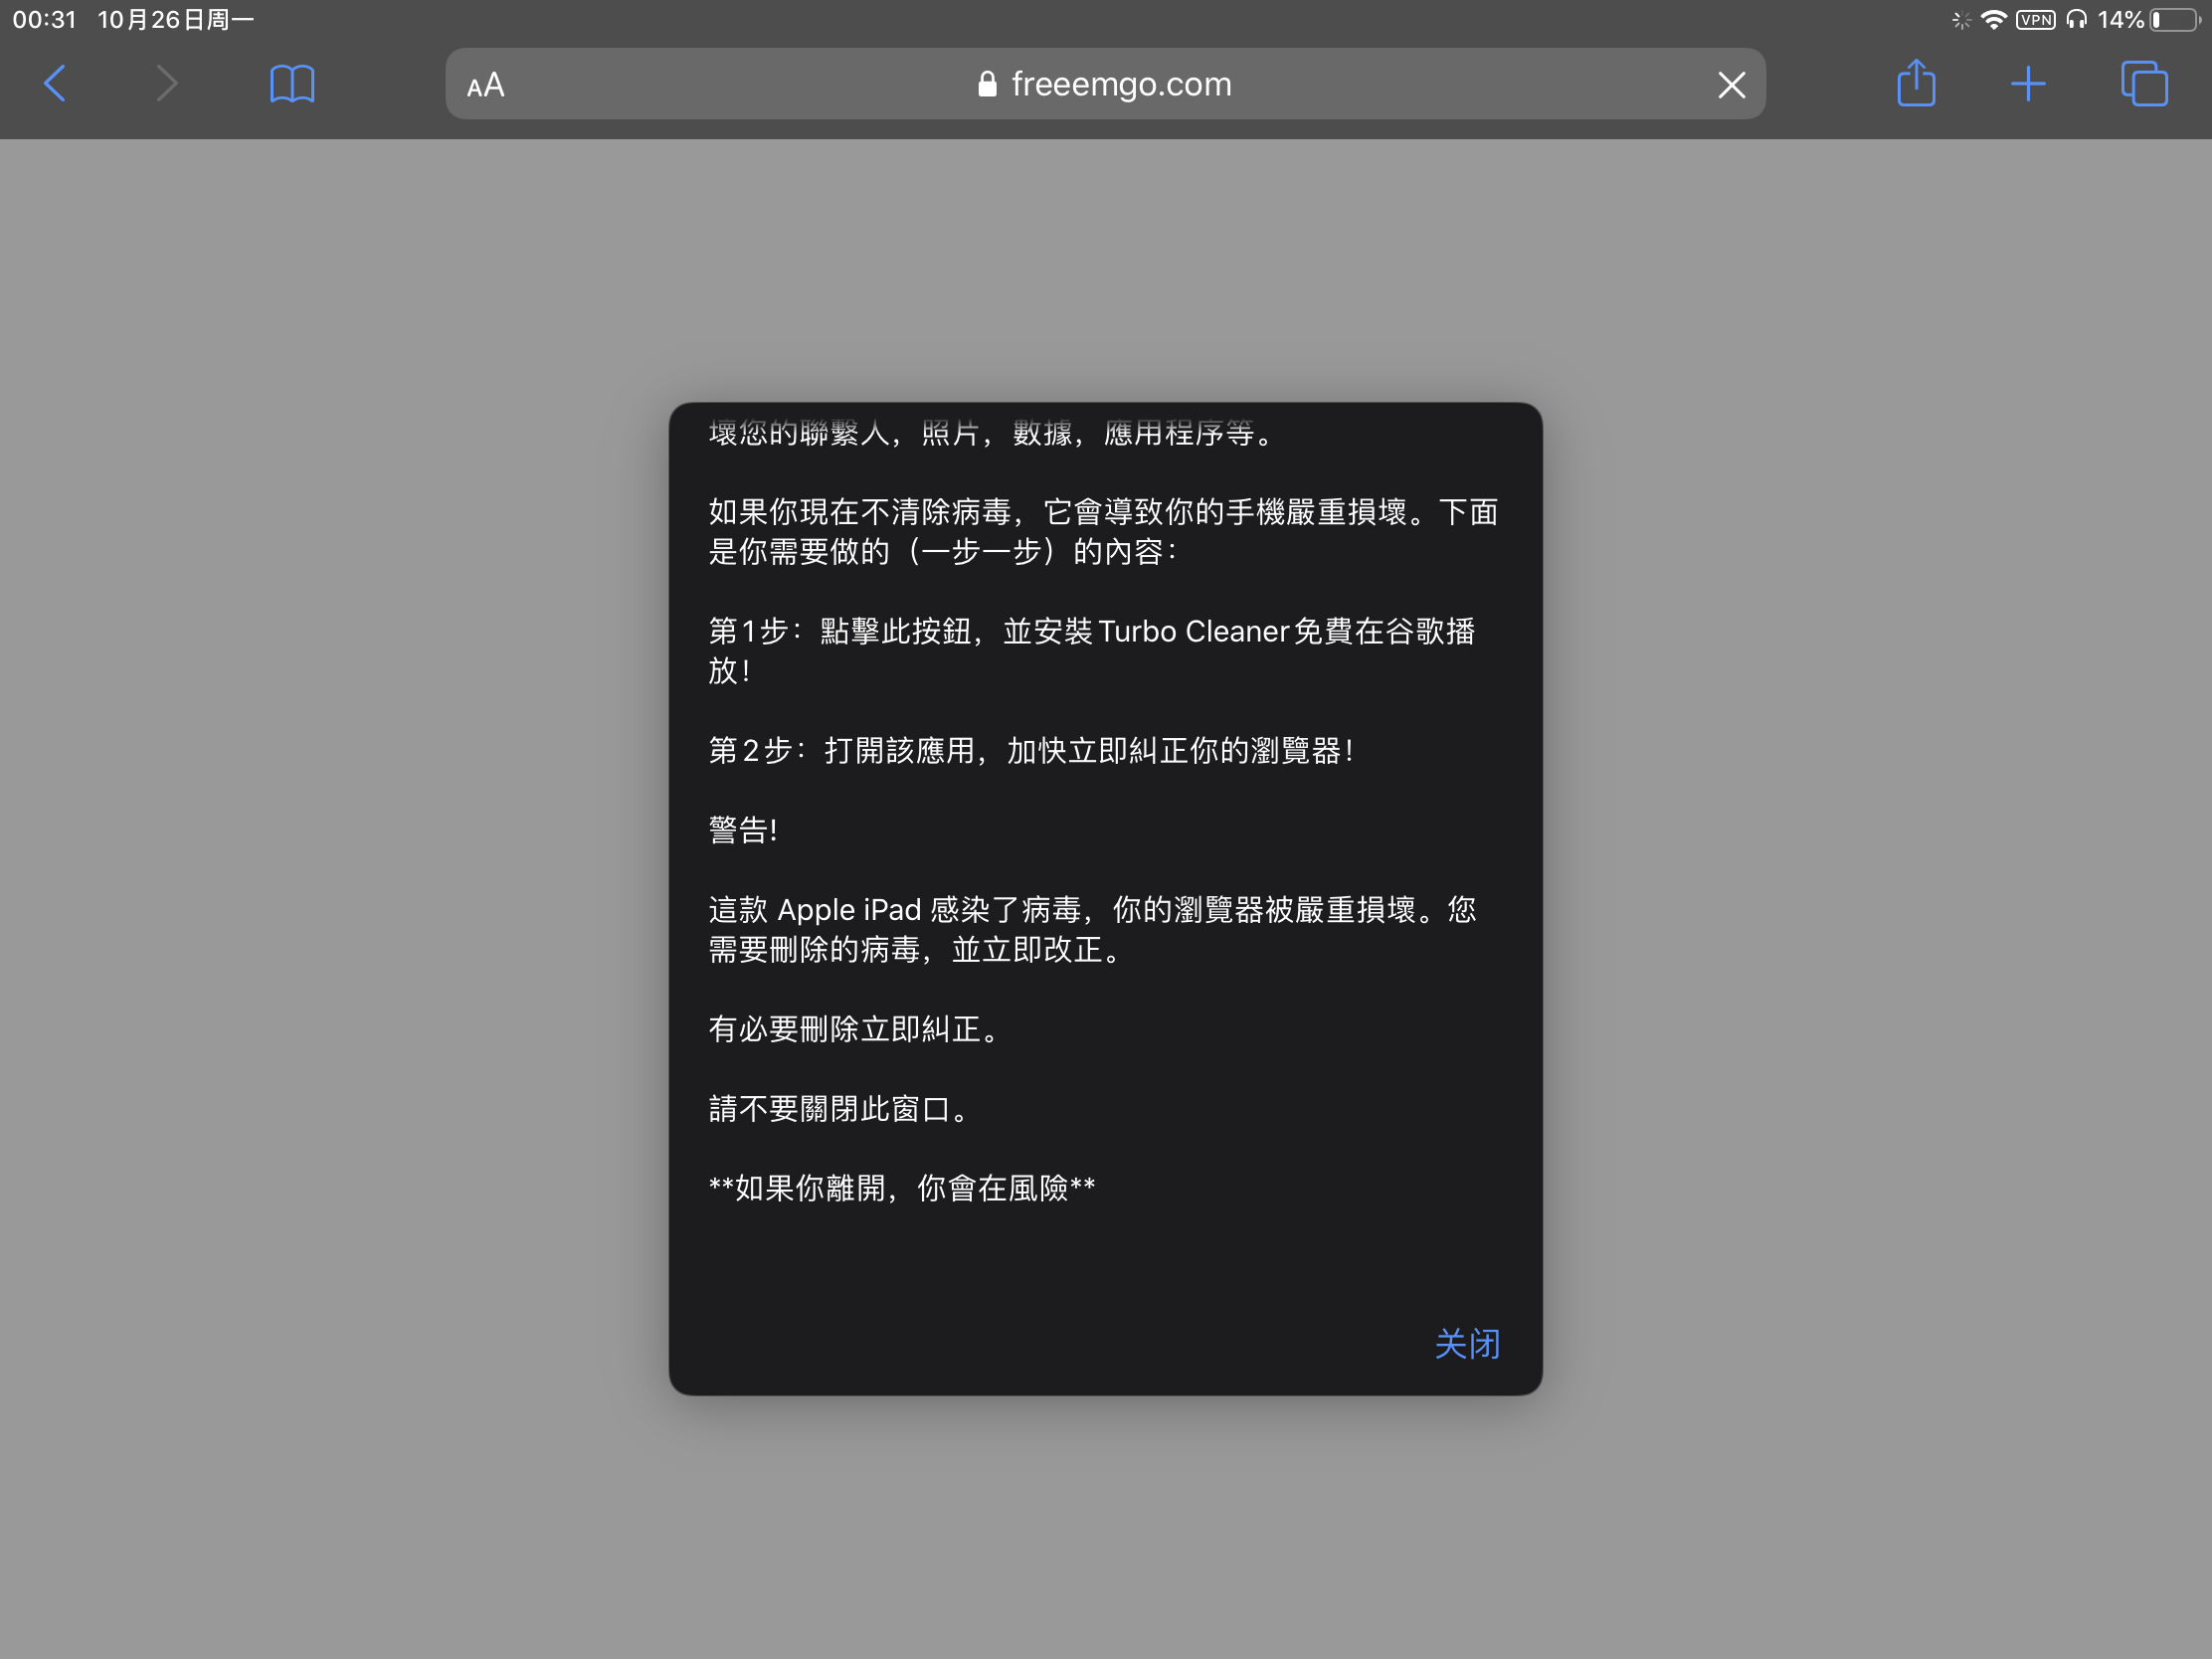Viewport: 2212px width, 1659px height.
Task: Open the AA reader view menu
Action: click(x=486, y=85)
